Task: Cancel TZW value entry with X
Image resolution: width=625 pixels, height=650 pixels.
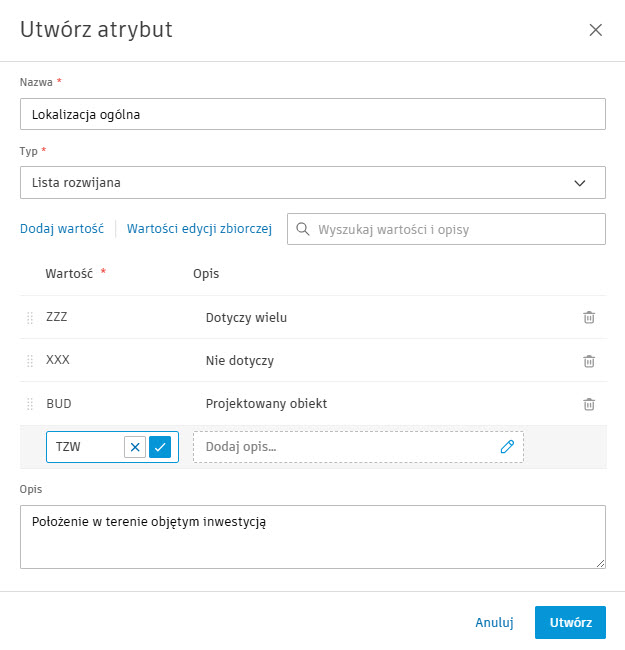Action: point(135,447)
